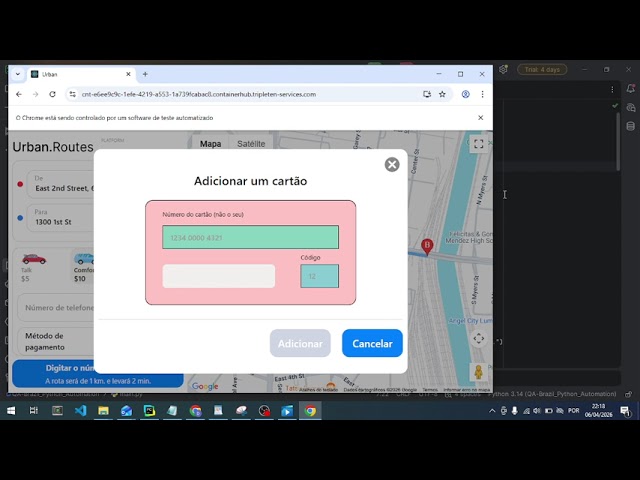Click the disabled Adicionar button
The image size is (640, 480).
[x=300, y=343]
